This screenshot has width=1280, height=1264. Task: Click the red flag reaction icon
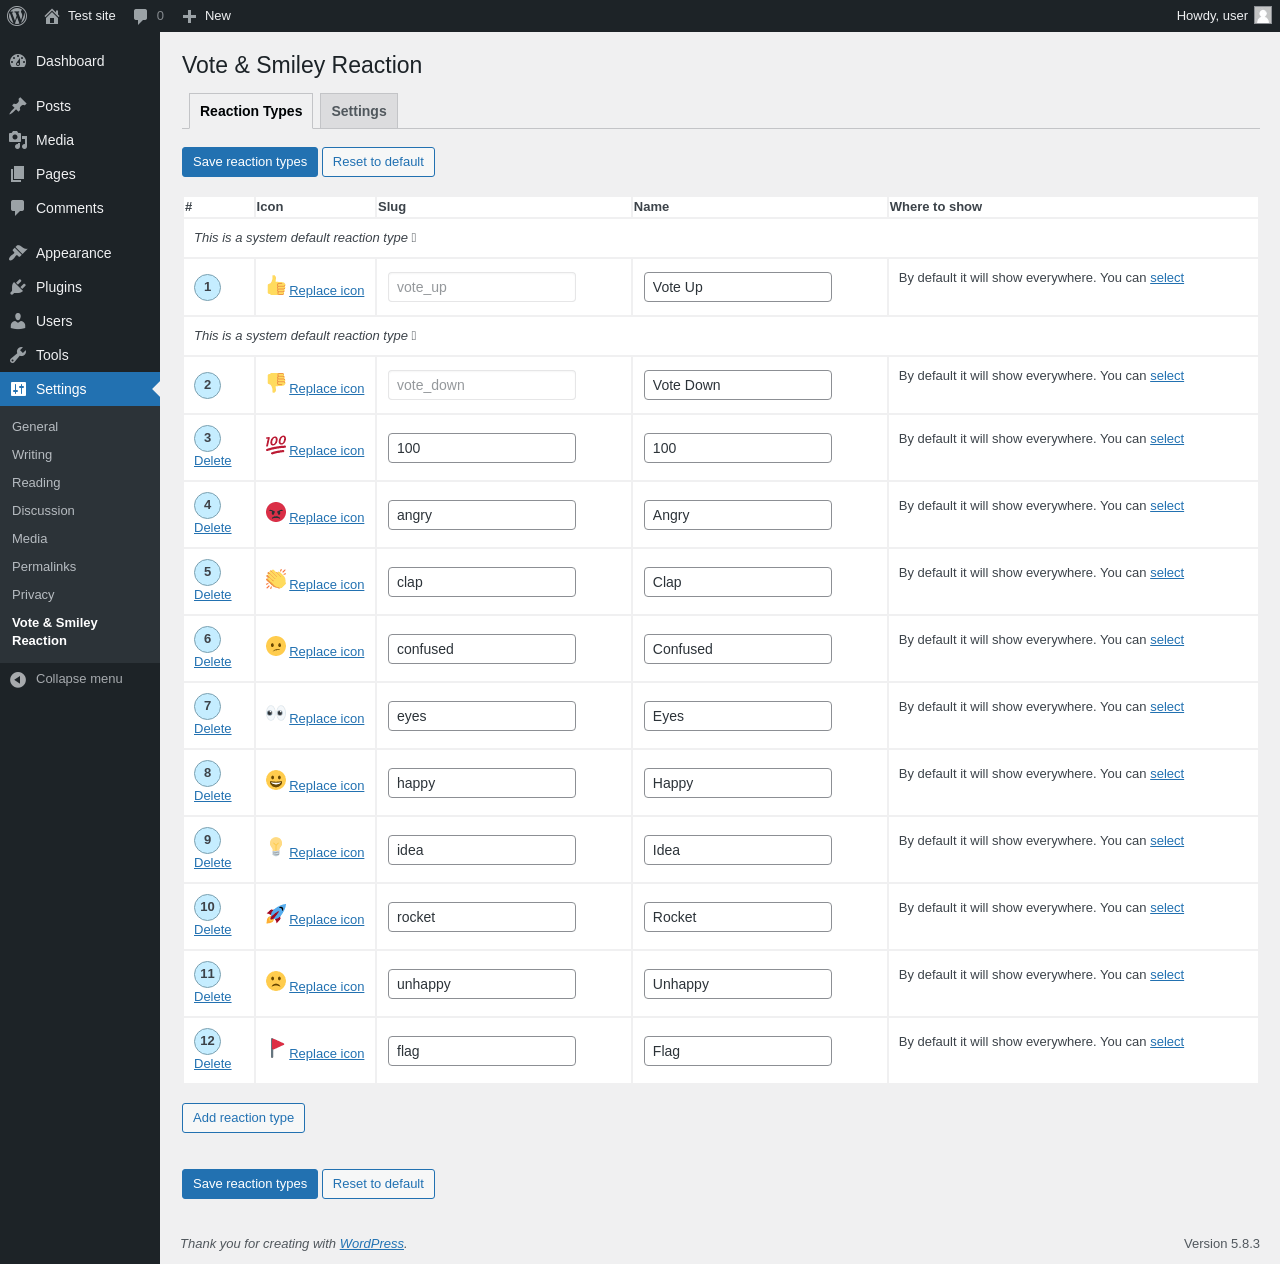click(276, 1048)
